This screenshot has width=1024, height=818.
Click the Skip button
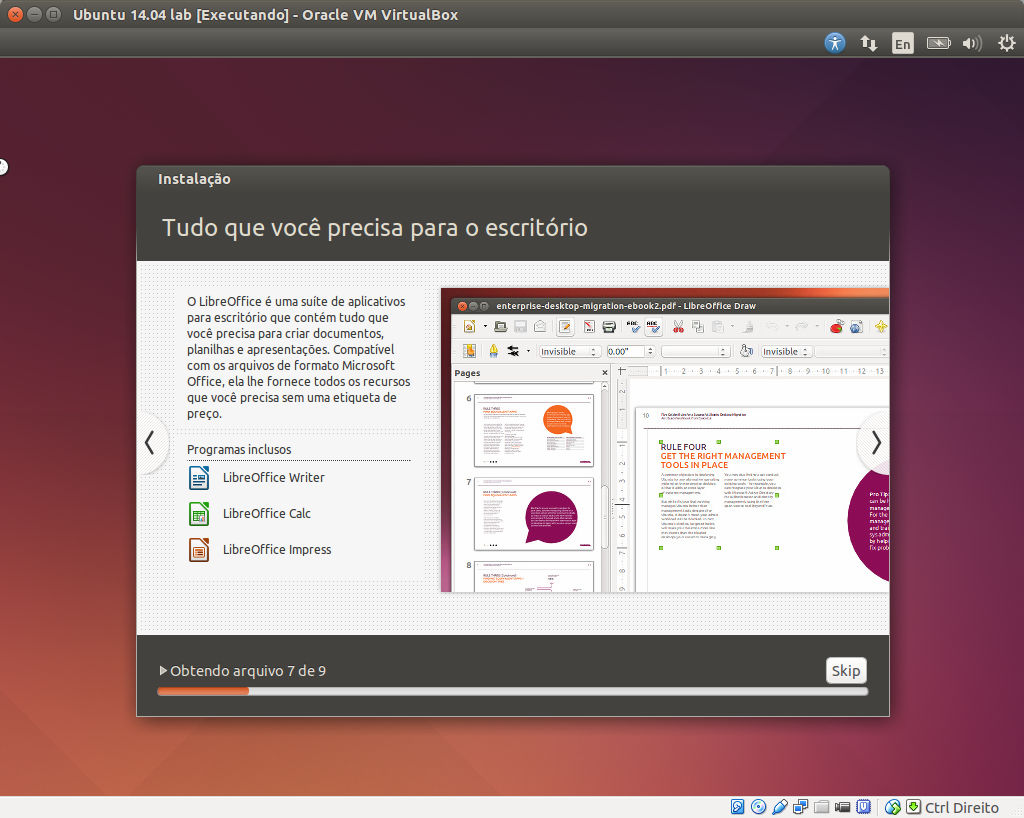click(846, 670)
